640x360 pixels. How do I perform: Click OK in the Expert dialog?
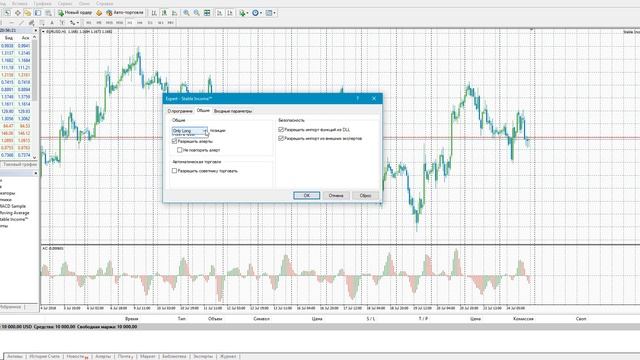[x=307, y=196]
